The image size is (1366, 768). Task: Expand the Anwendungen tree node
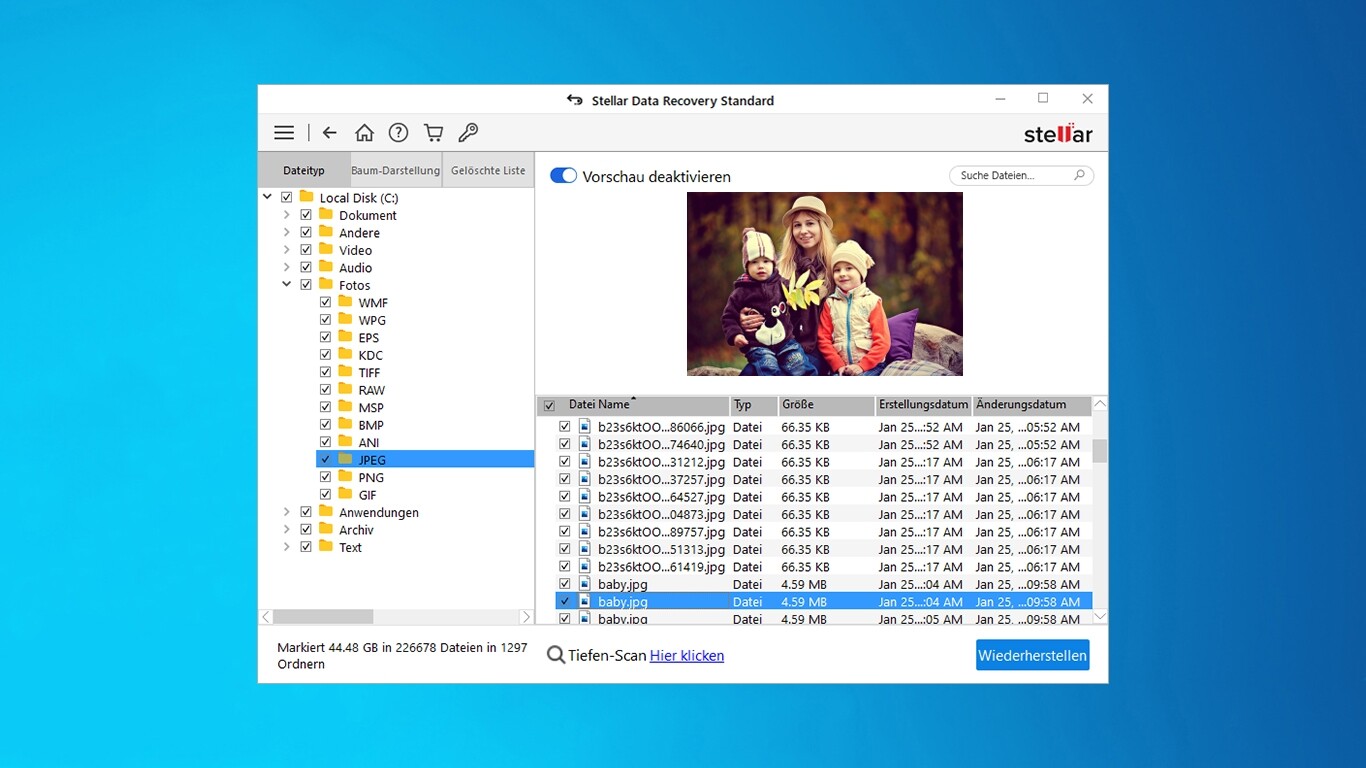coord(286,512)
